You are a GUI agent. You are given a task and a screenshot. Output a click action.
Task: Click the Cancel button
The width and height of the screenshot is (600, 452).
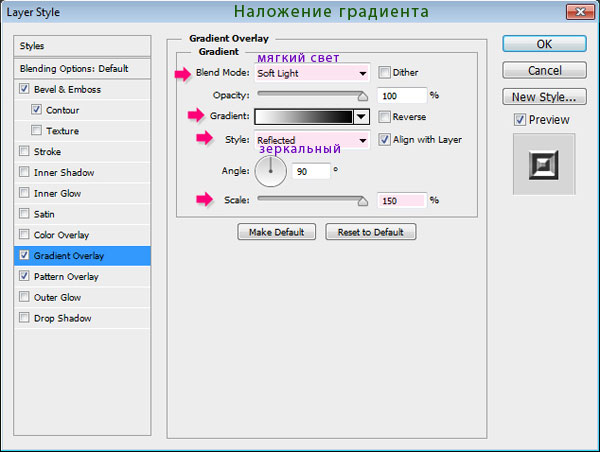coord(544,70)
